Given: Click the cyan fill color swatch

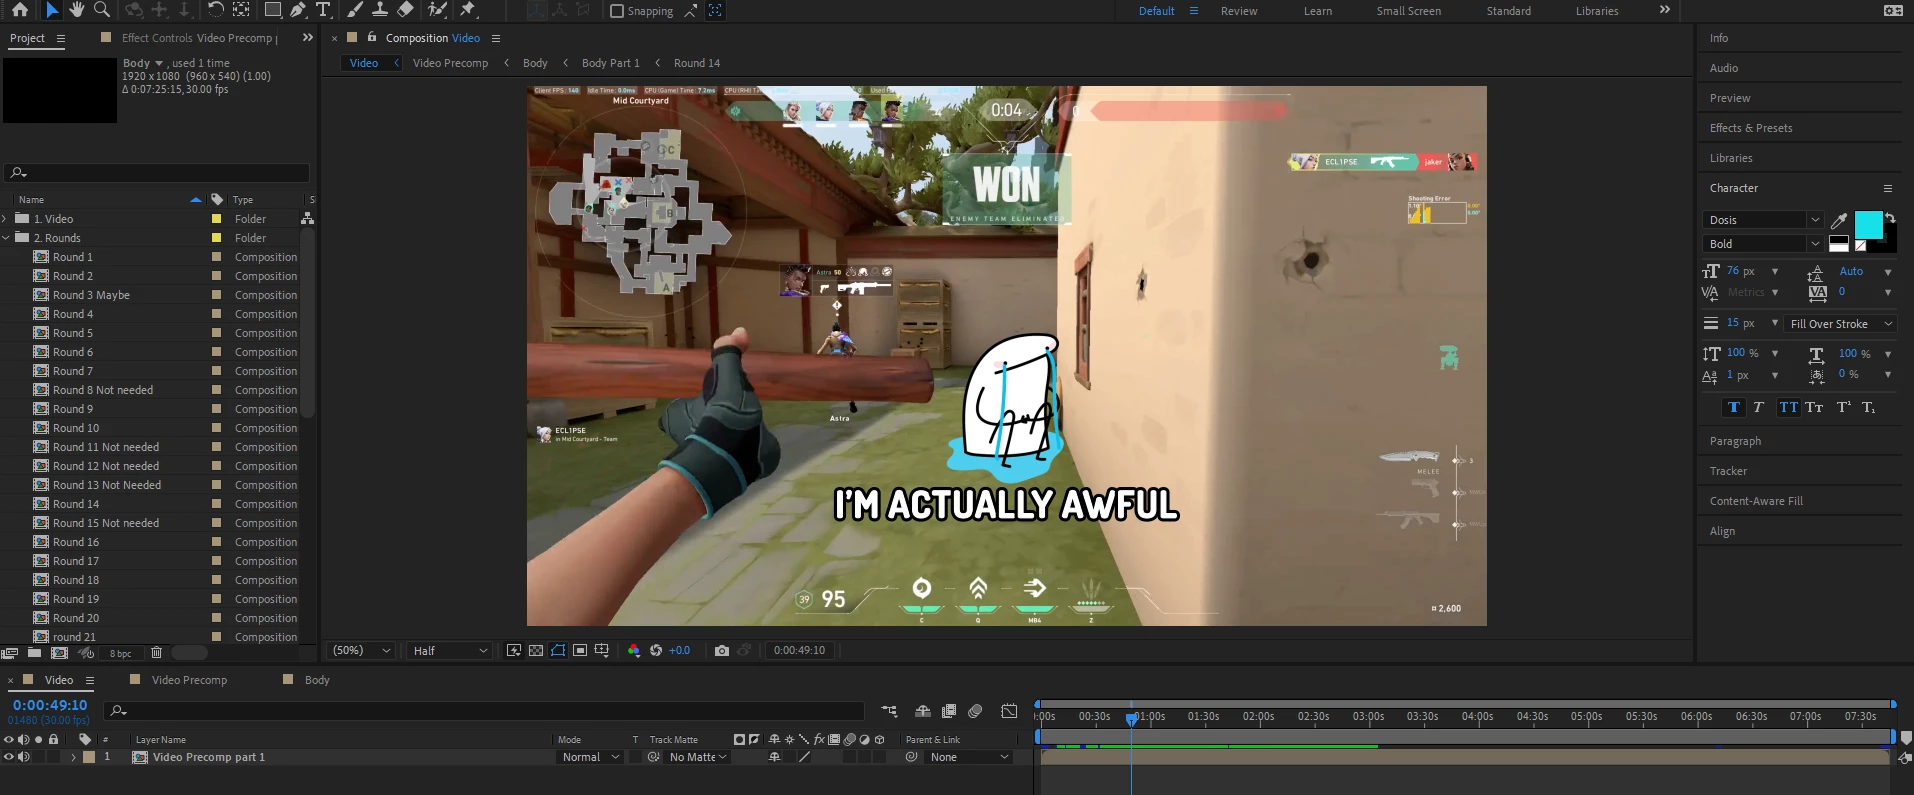Looking at the screenshot, I should pos(1868,224).
